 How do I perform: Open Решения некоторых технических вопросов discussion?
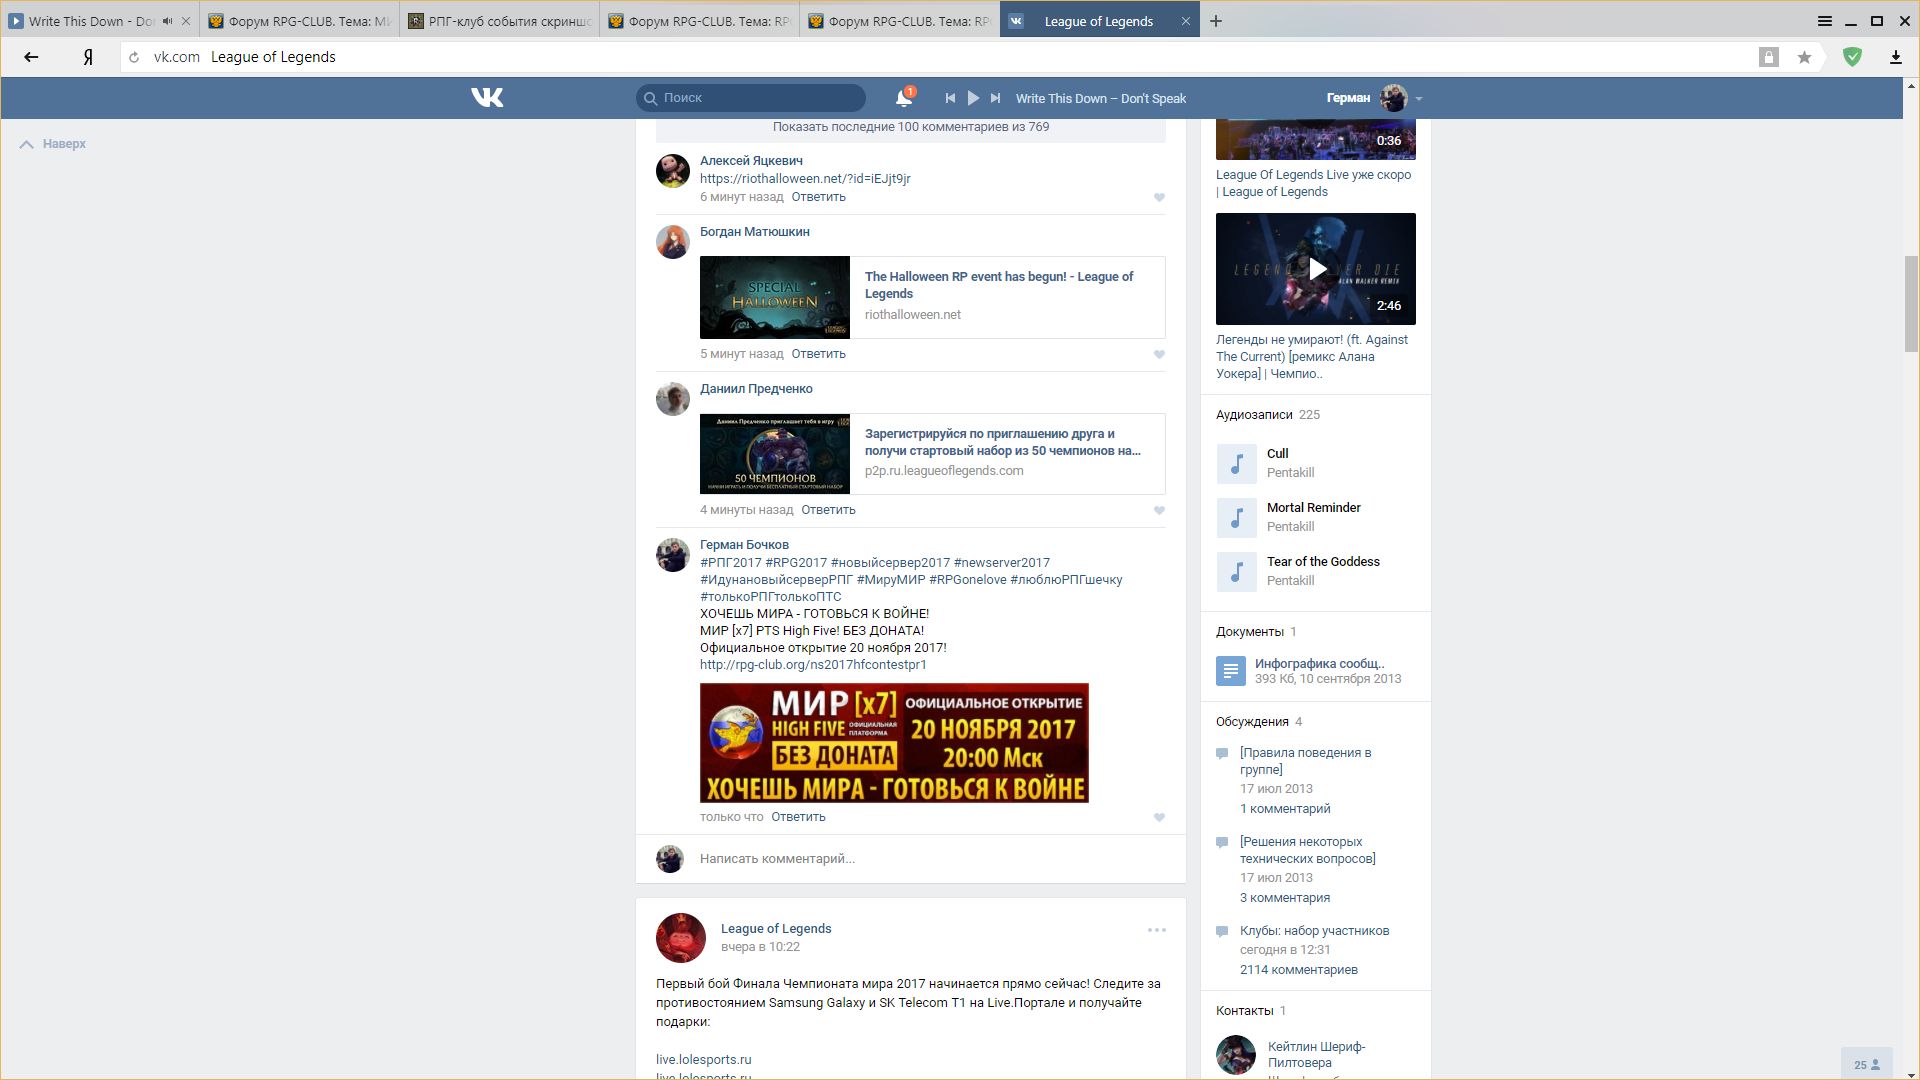(1308, 850)
